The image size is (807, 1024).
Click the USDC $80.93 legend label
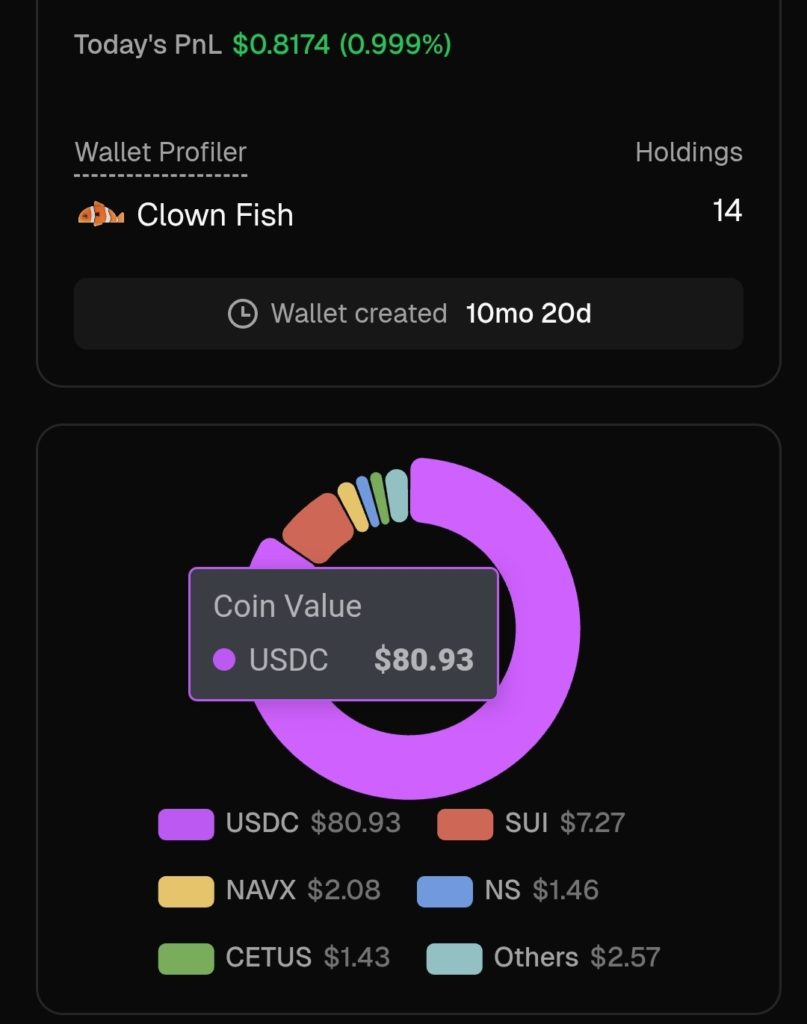(x=313, y=823)
